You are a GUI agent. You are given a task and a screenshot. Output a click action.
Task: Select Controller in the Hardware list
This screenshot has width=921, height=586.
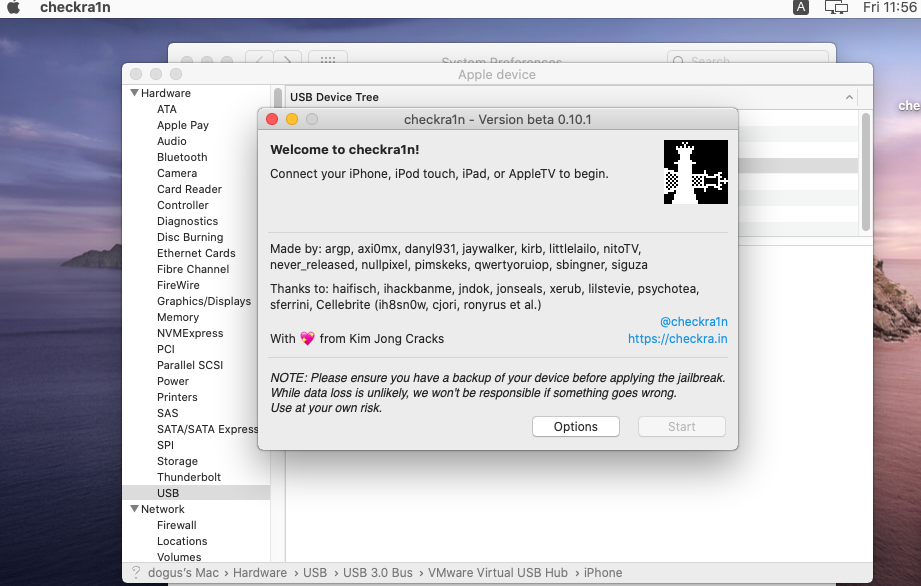coord(183,205)
